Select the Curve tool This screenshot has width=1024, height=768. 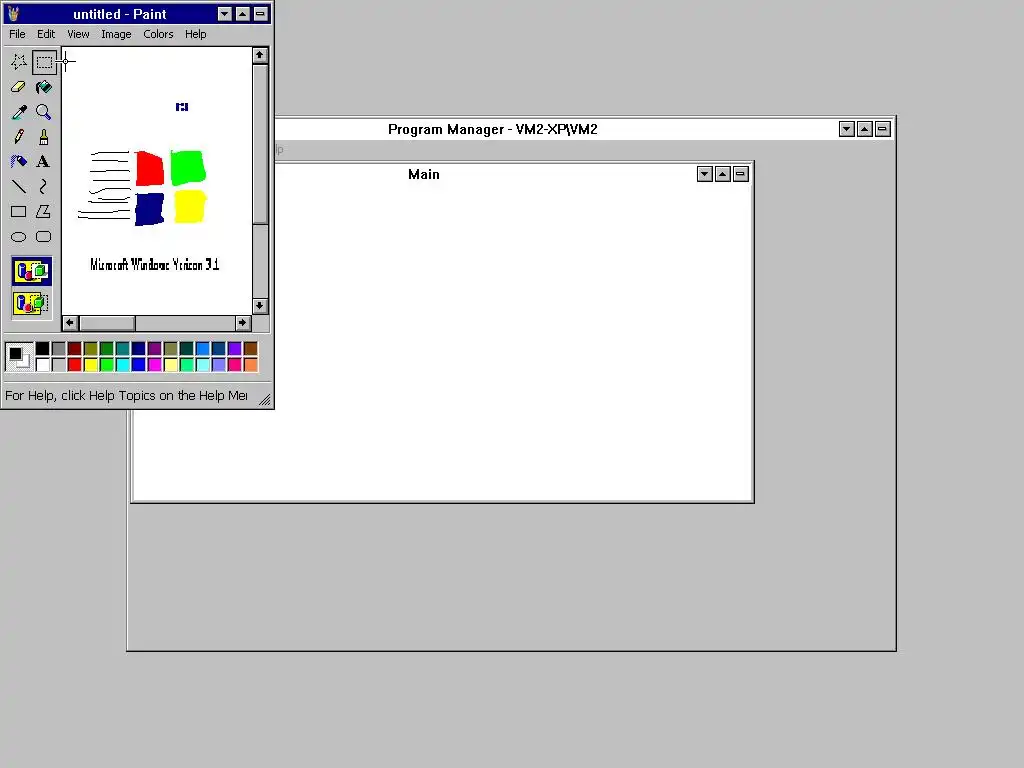click(x=44, y=187)
